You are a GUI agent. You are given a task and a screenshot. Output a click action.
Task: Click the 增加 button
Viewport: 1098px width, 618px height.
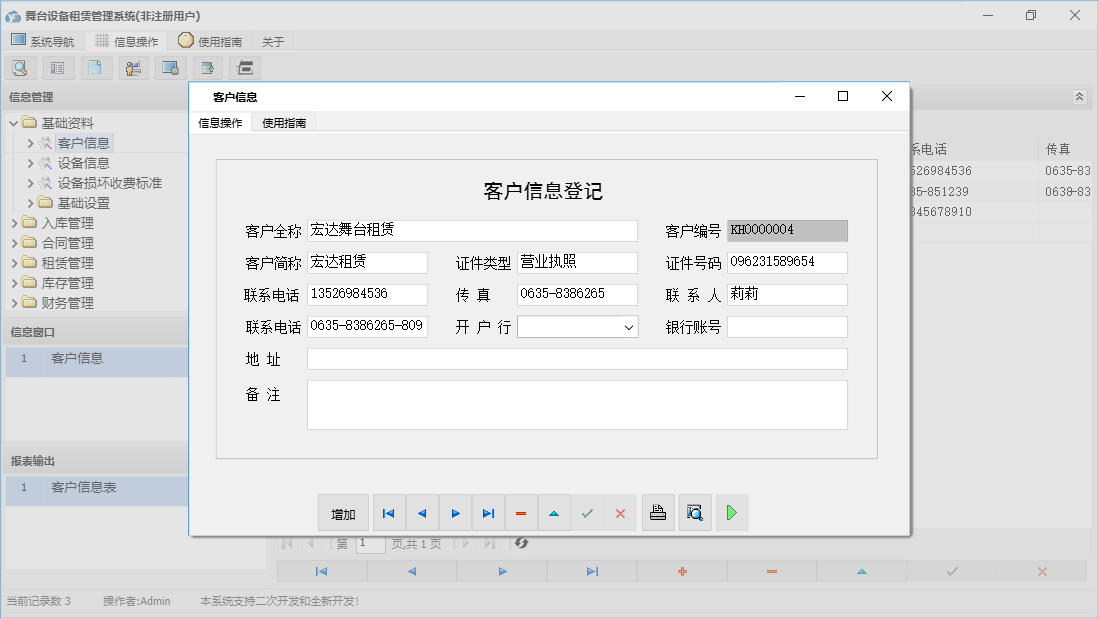coord(343,512)
